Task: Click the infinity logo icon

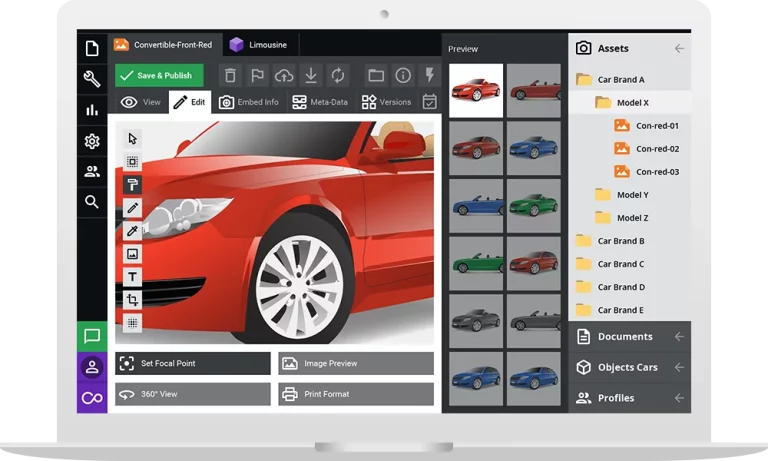Action: (92, 398)
